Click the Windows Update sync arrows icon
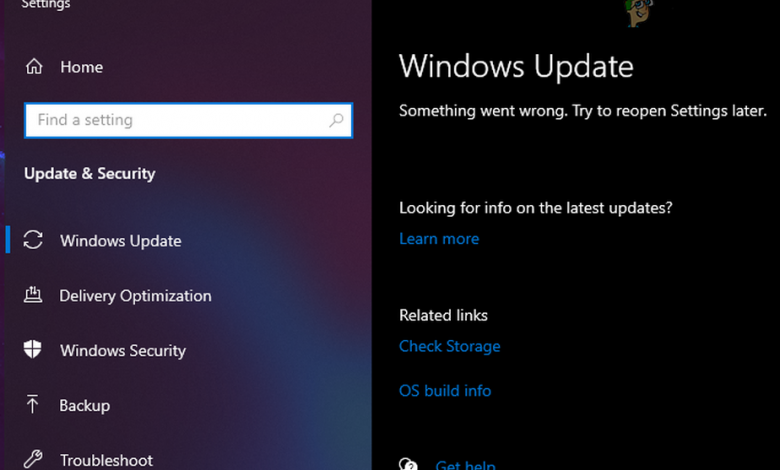This screenshot has height=470, width=780. coord(33,240)
